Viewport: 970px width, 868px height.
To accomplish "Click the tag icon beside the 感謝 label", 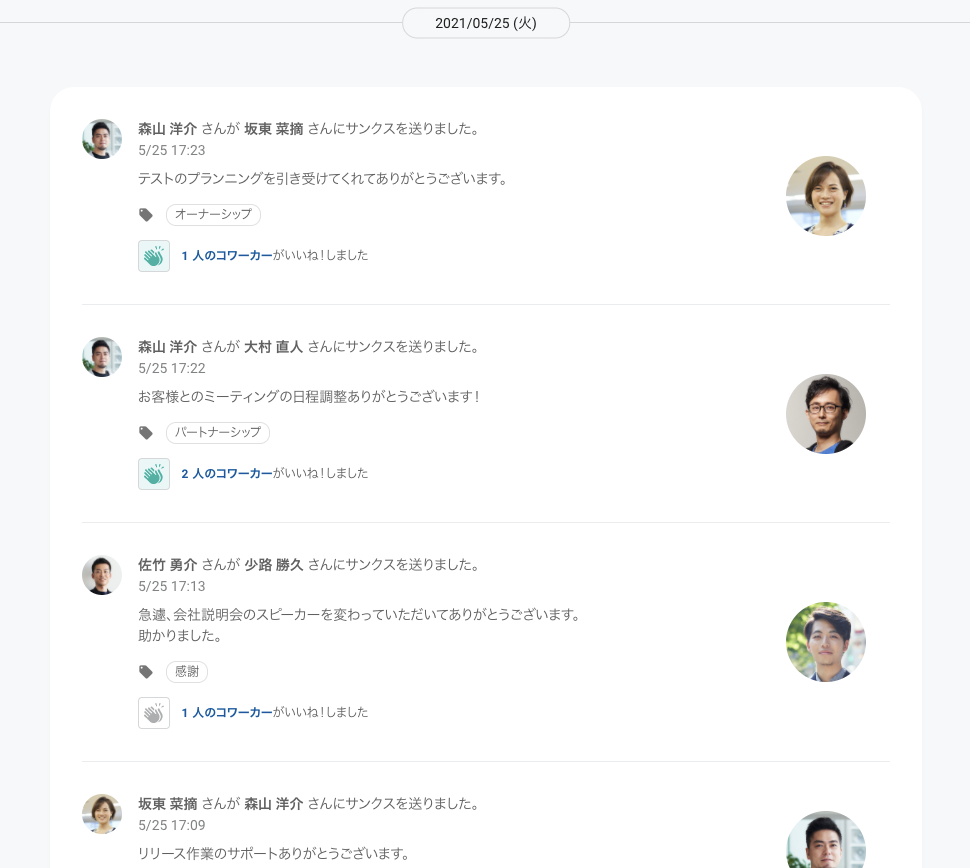I will 146,672.
